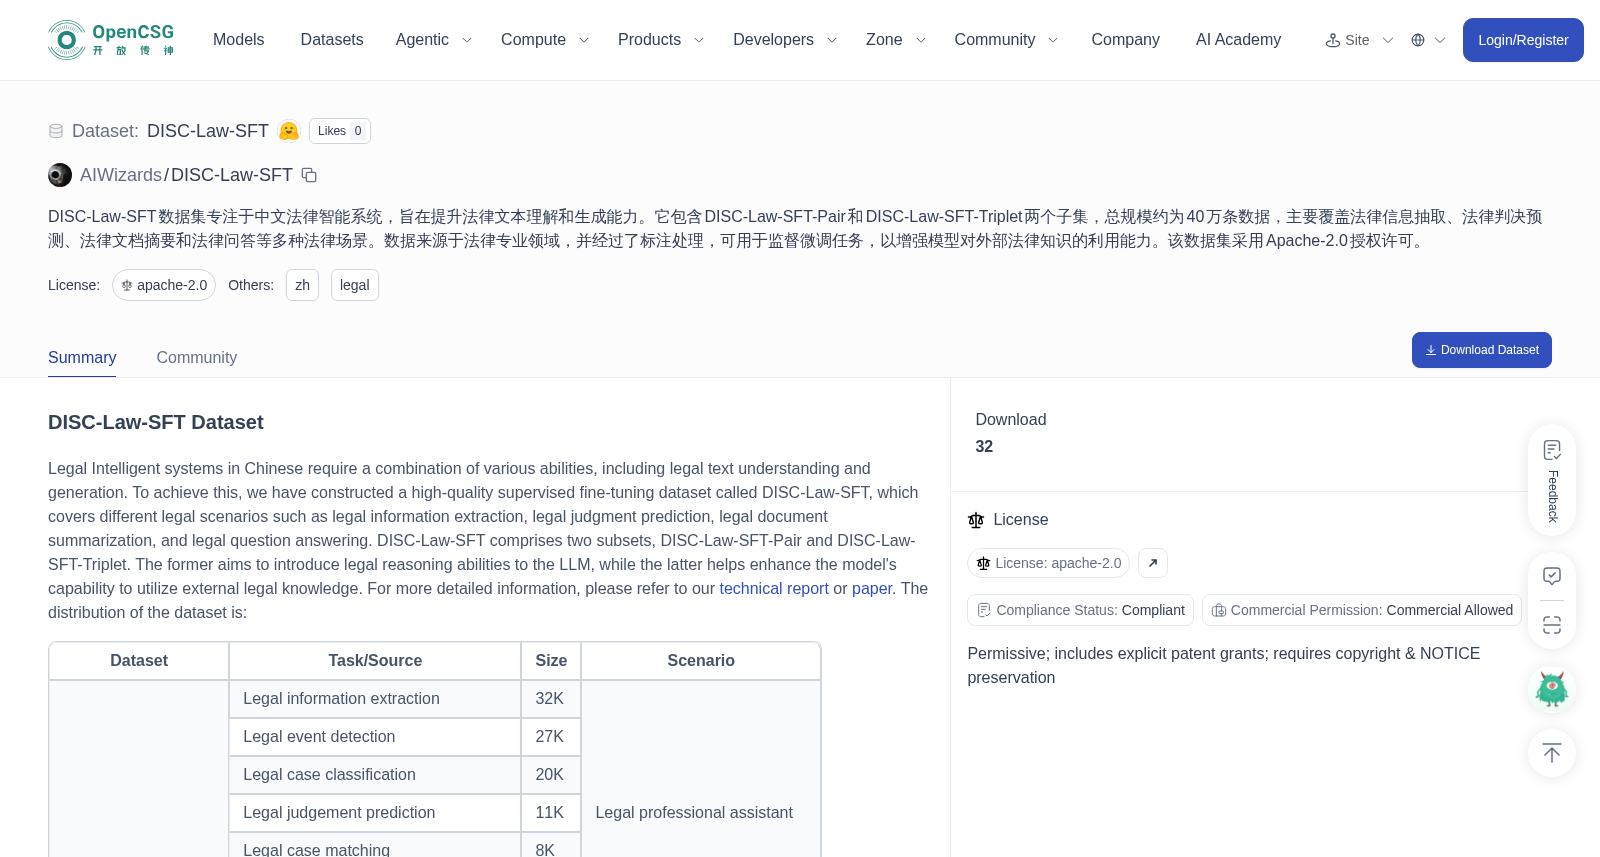The width and height of the screenshot is (1600, 857).
Task: Open the technical report link
Action: (774, 589)
